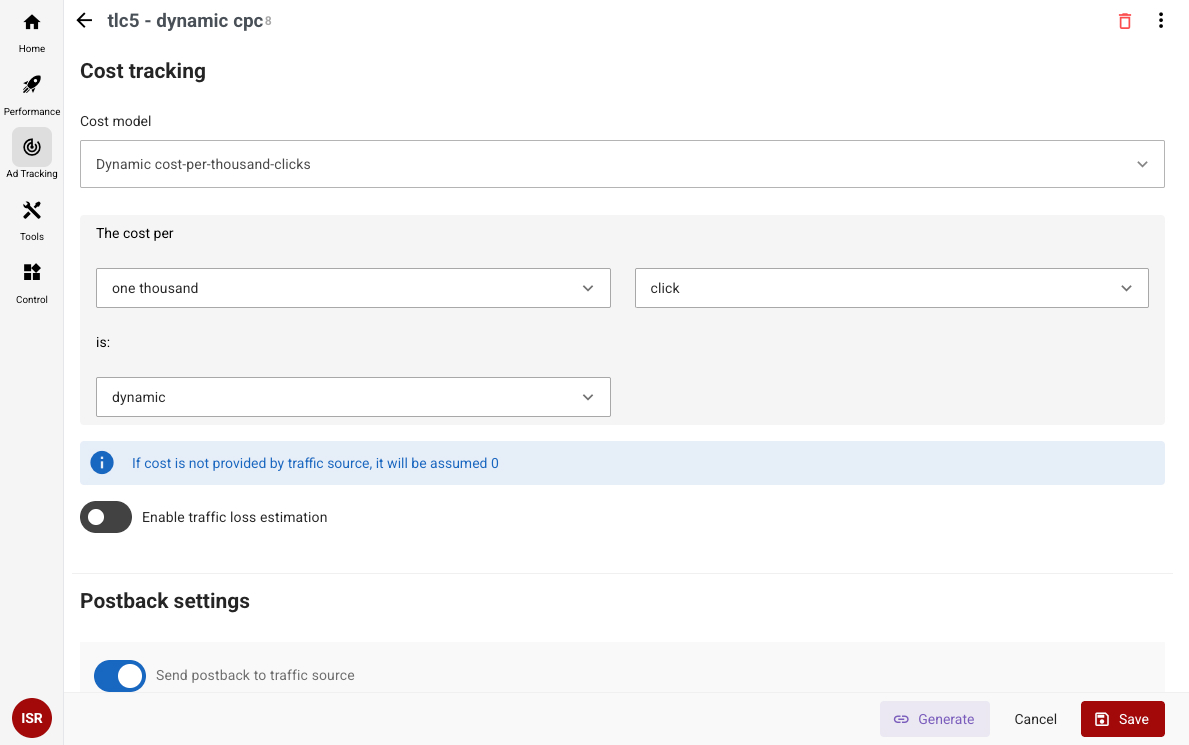
Task: Open the 'click' event type dropdown
Action: 891,288
